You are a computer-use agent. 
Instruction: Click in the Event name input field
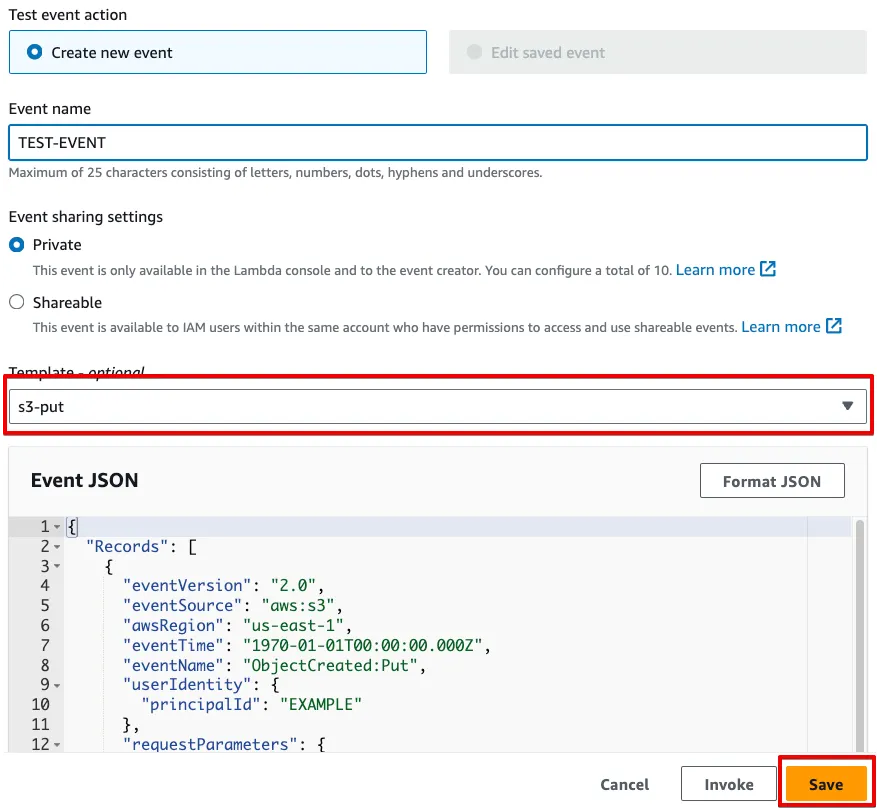(438, 143)
